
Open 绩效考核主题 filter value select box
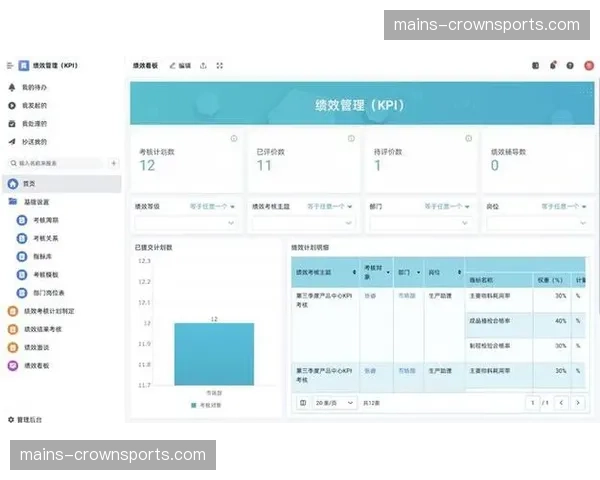(x=303, y=223)
